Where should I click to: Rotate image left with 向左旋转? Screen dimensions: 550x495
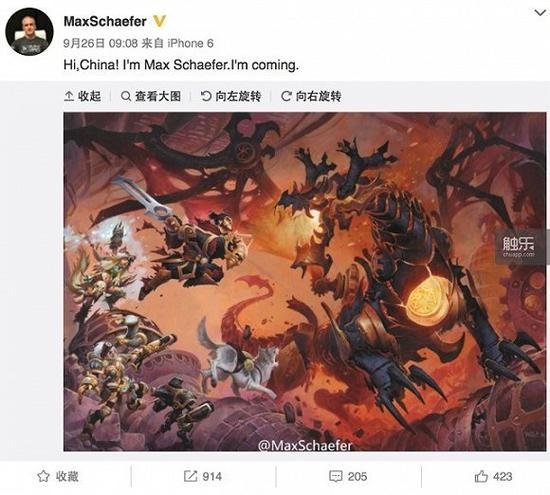point(231,96)
